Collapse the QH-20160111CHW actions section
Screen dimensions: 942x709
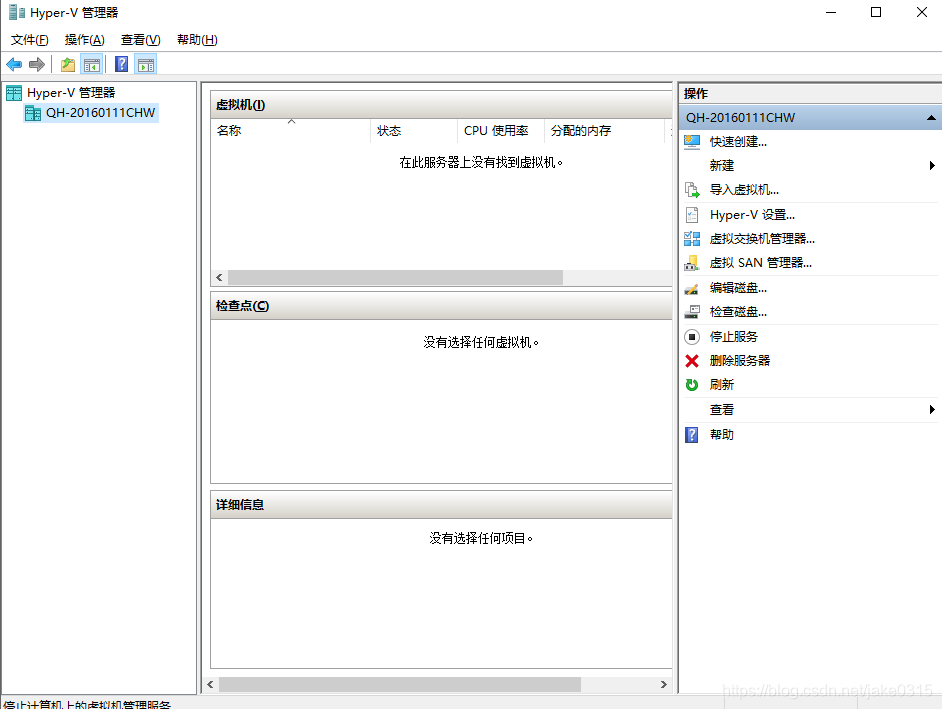[931, 118]
